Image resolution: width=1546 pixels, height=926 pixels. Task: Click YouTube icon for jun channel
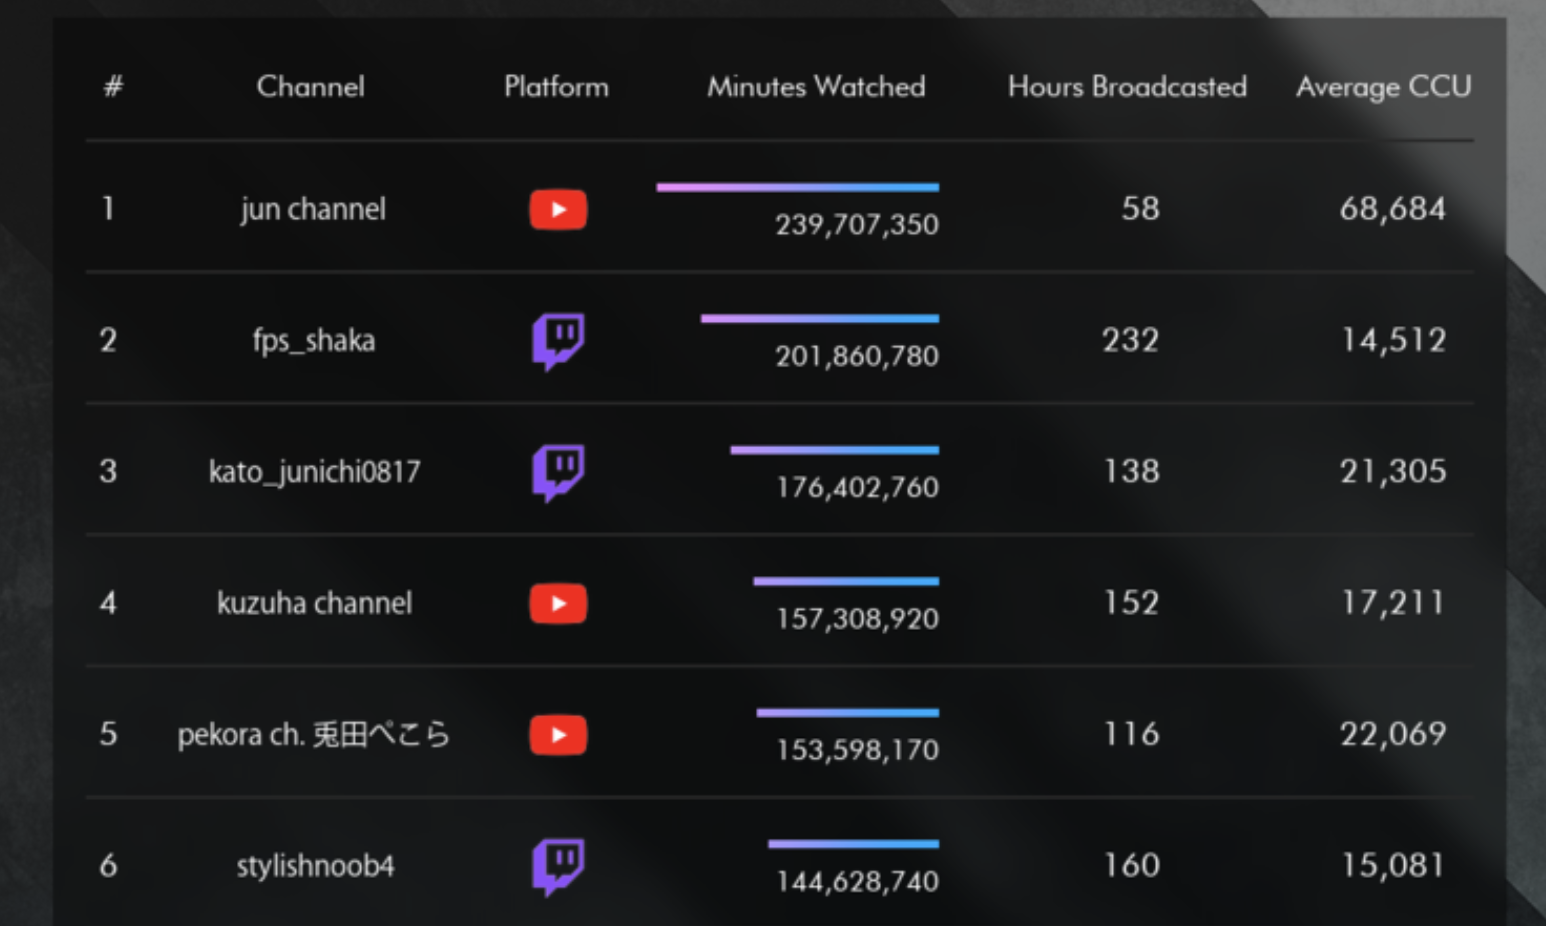[558, 210]
